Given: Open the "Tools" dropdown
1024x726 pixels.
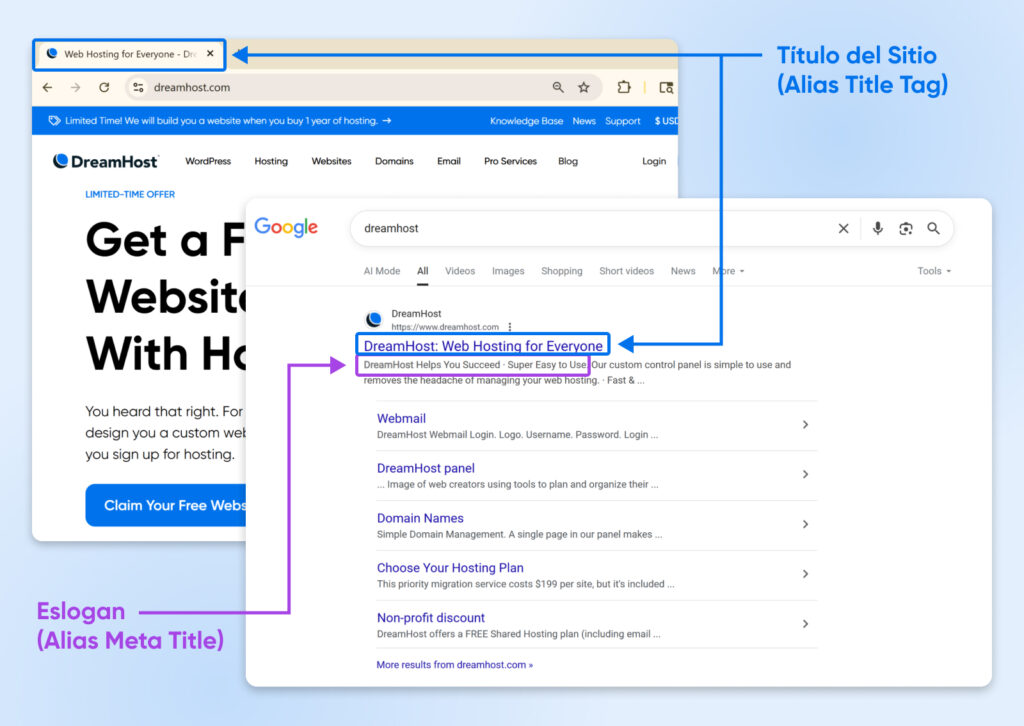Looking at the screenshot, I should coord(930,271).
